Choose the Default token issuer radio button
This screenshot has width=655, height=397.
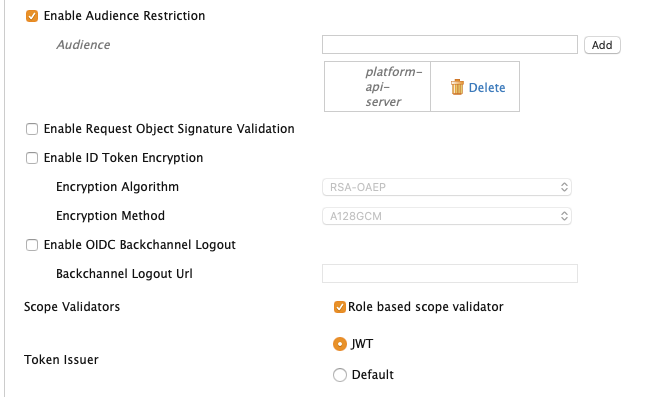[x=340, y=375]
